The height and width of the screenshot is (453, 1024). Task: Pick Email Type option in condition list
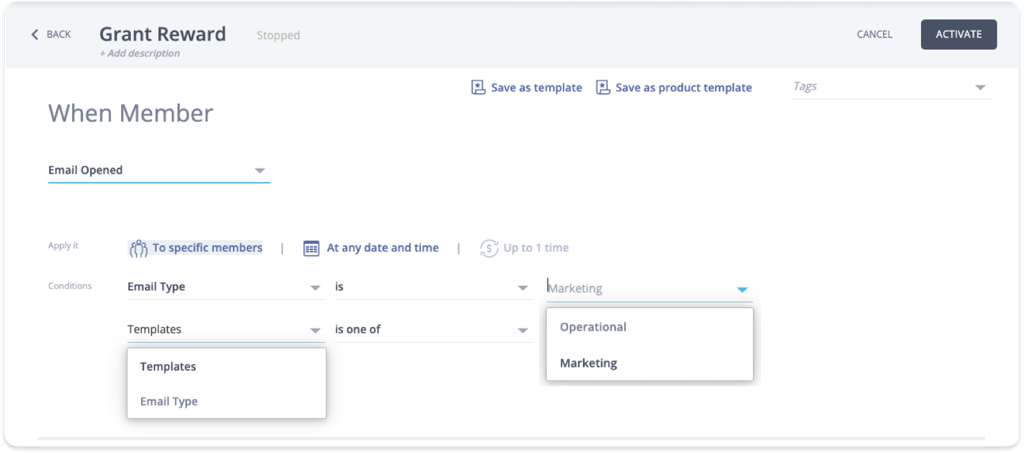coord(169,402)
